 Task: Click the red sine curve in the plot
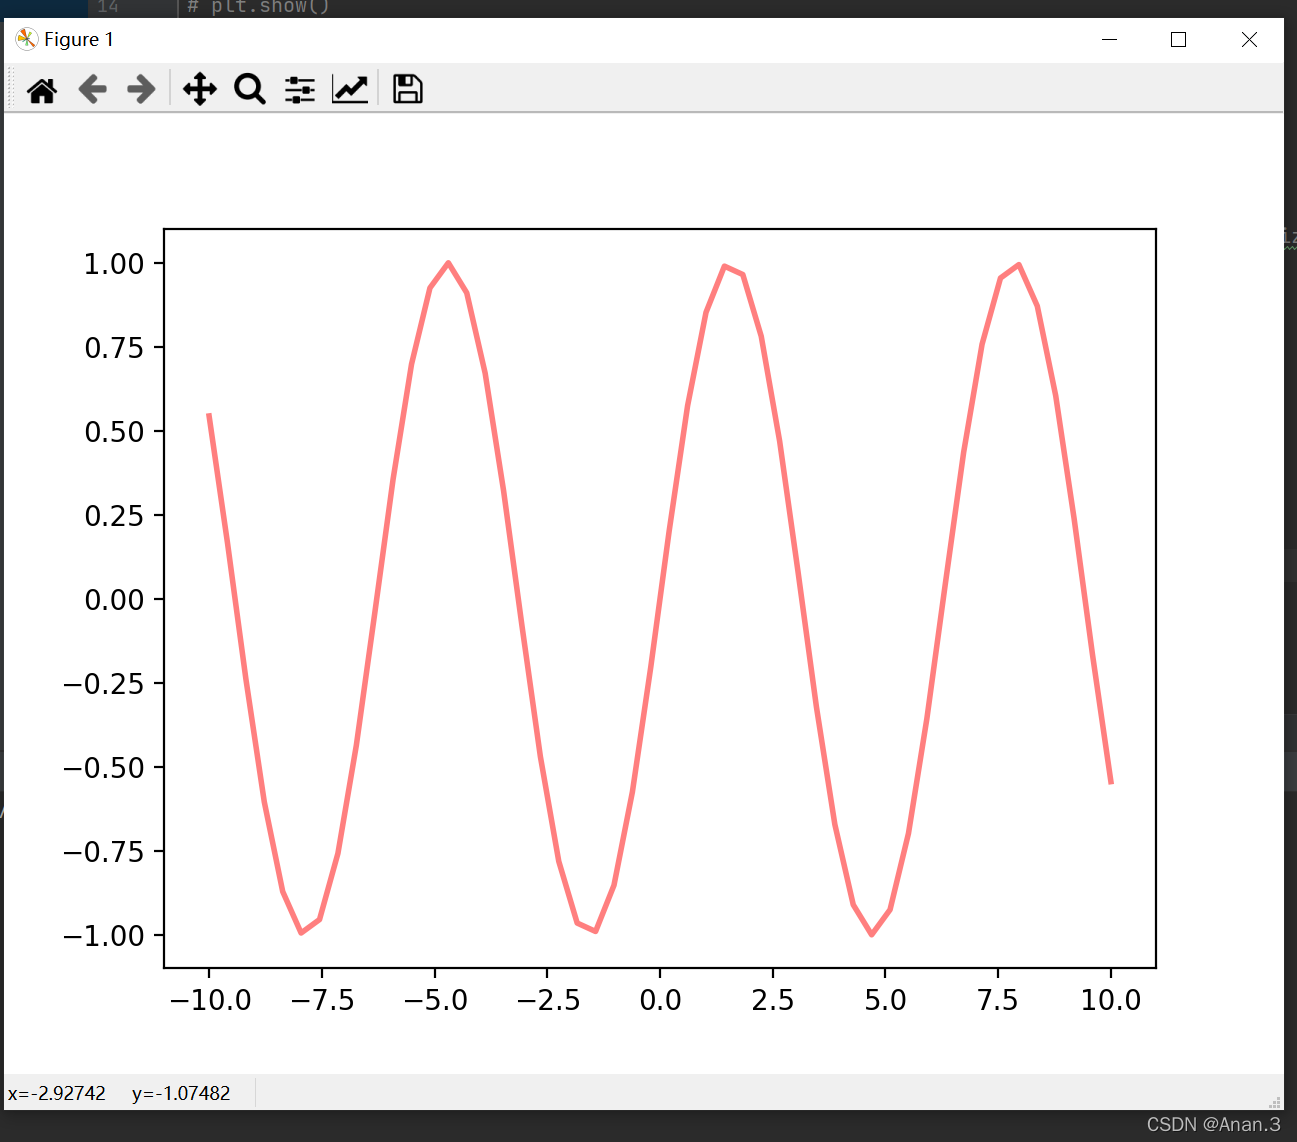(660, 598)
